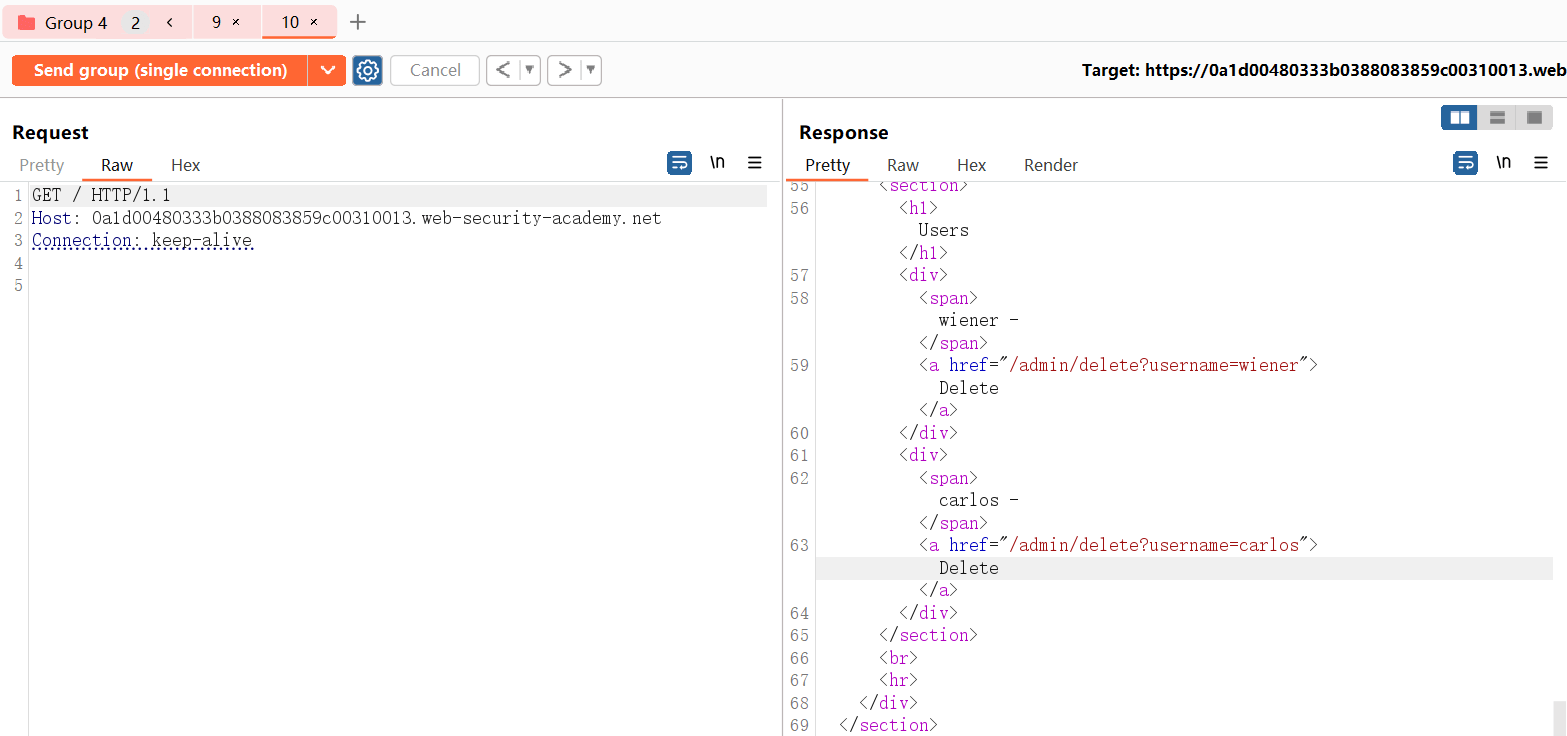Switch to side-by-side layout view
1567x736 pixels.
pyautogui.click(x=1459, y=118)
